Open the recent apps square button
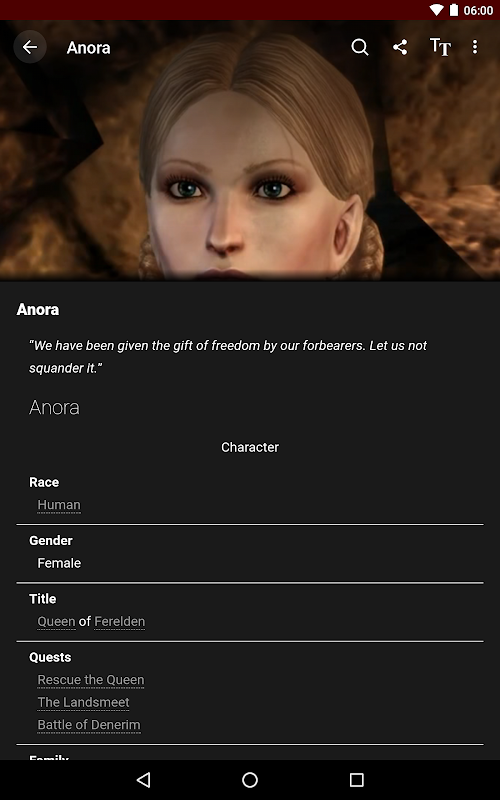The image size is (500, 800). 357,780
